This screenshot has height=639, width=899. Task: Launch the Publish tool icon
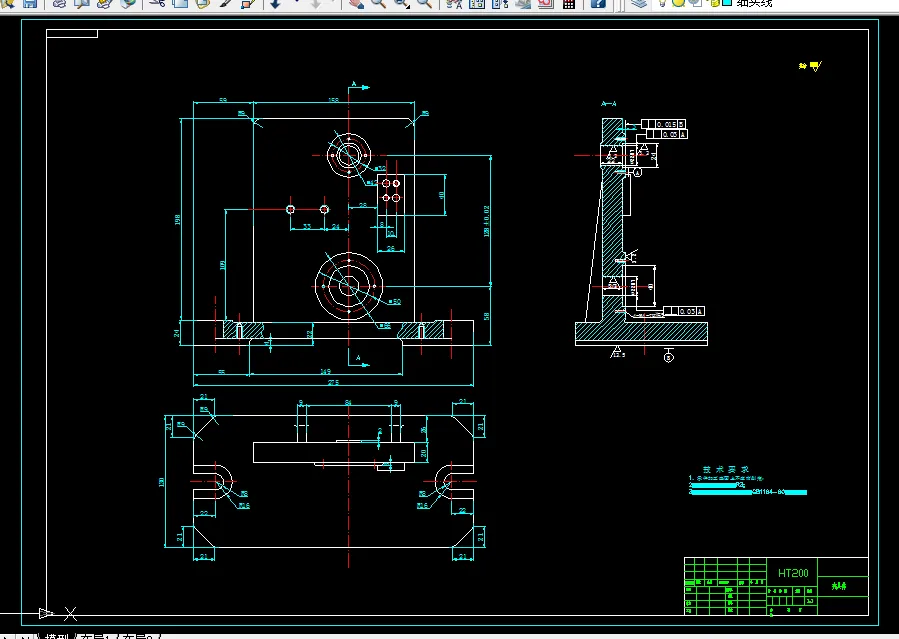(x=104, y=3)
